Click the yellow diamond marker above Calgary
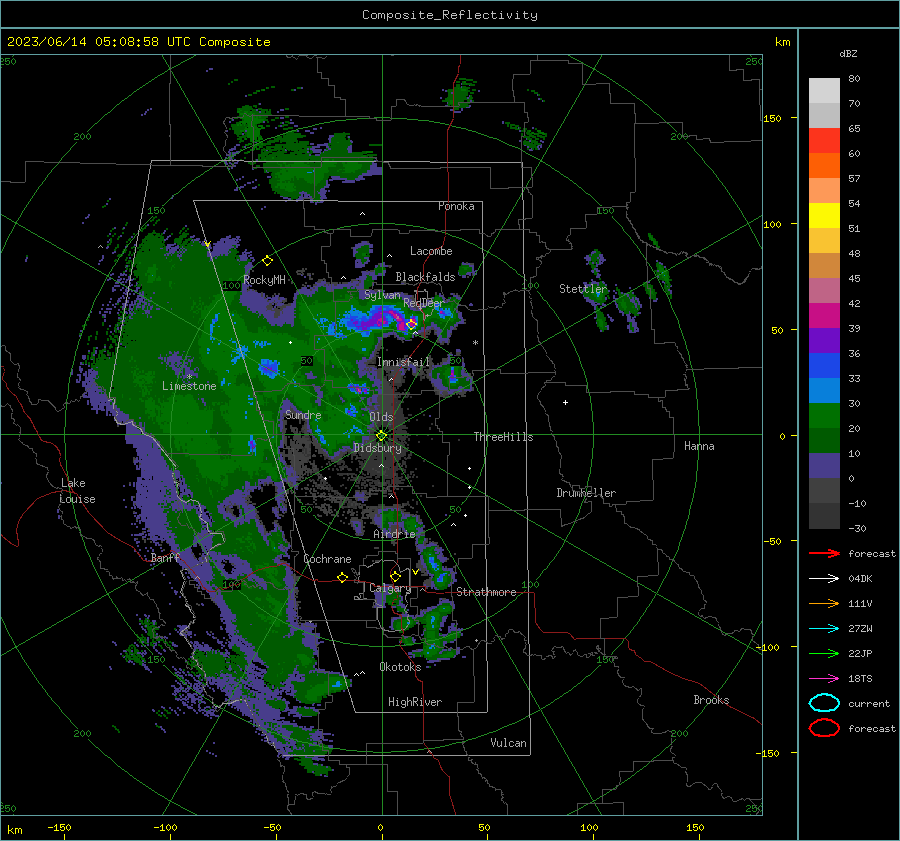The width and height of the screenshot is (900, 841). tap(395, 576)
